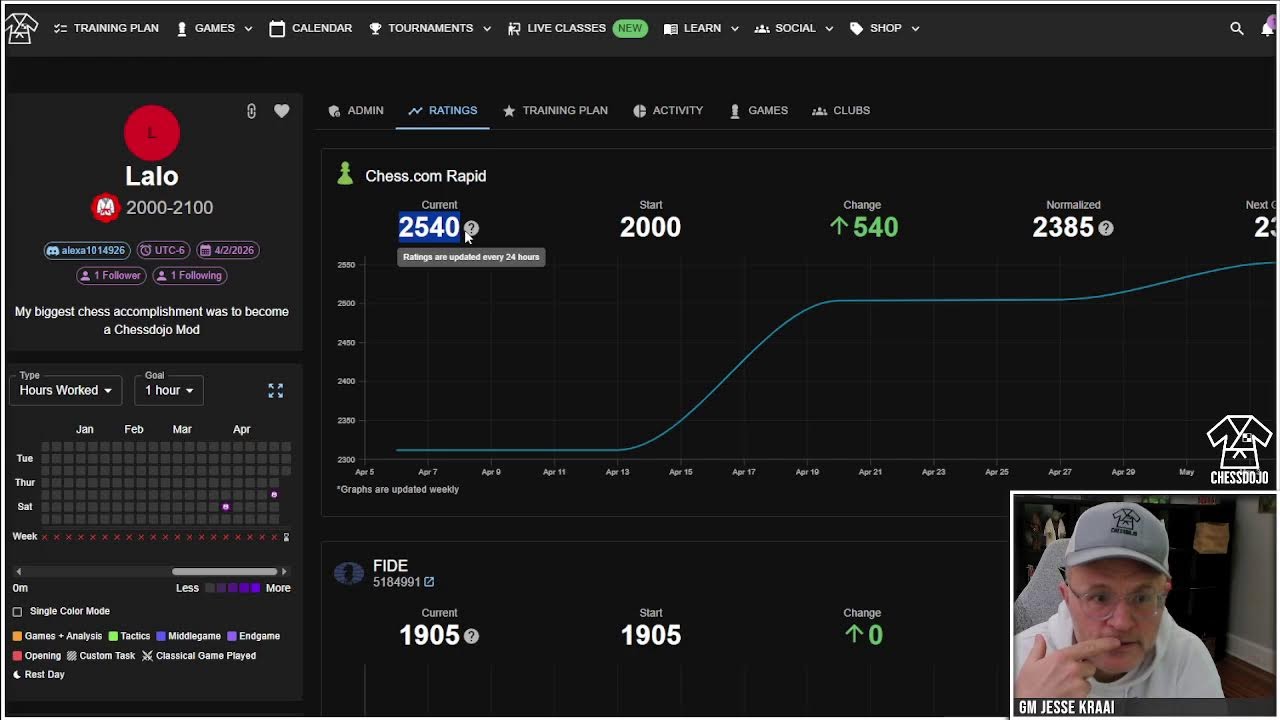Select the Ratings tab
This screenshot has height=720, width=1280.
tap(443, 111)
